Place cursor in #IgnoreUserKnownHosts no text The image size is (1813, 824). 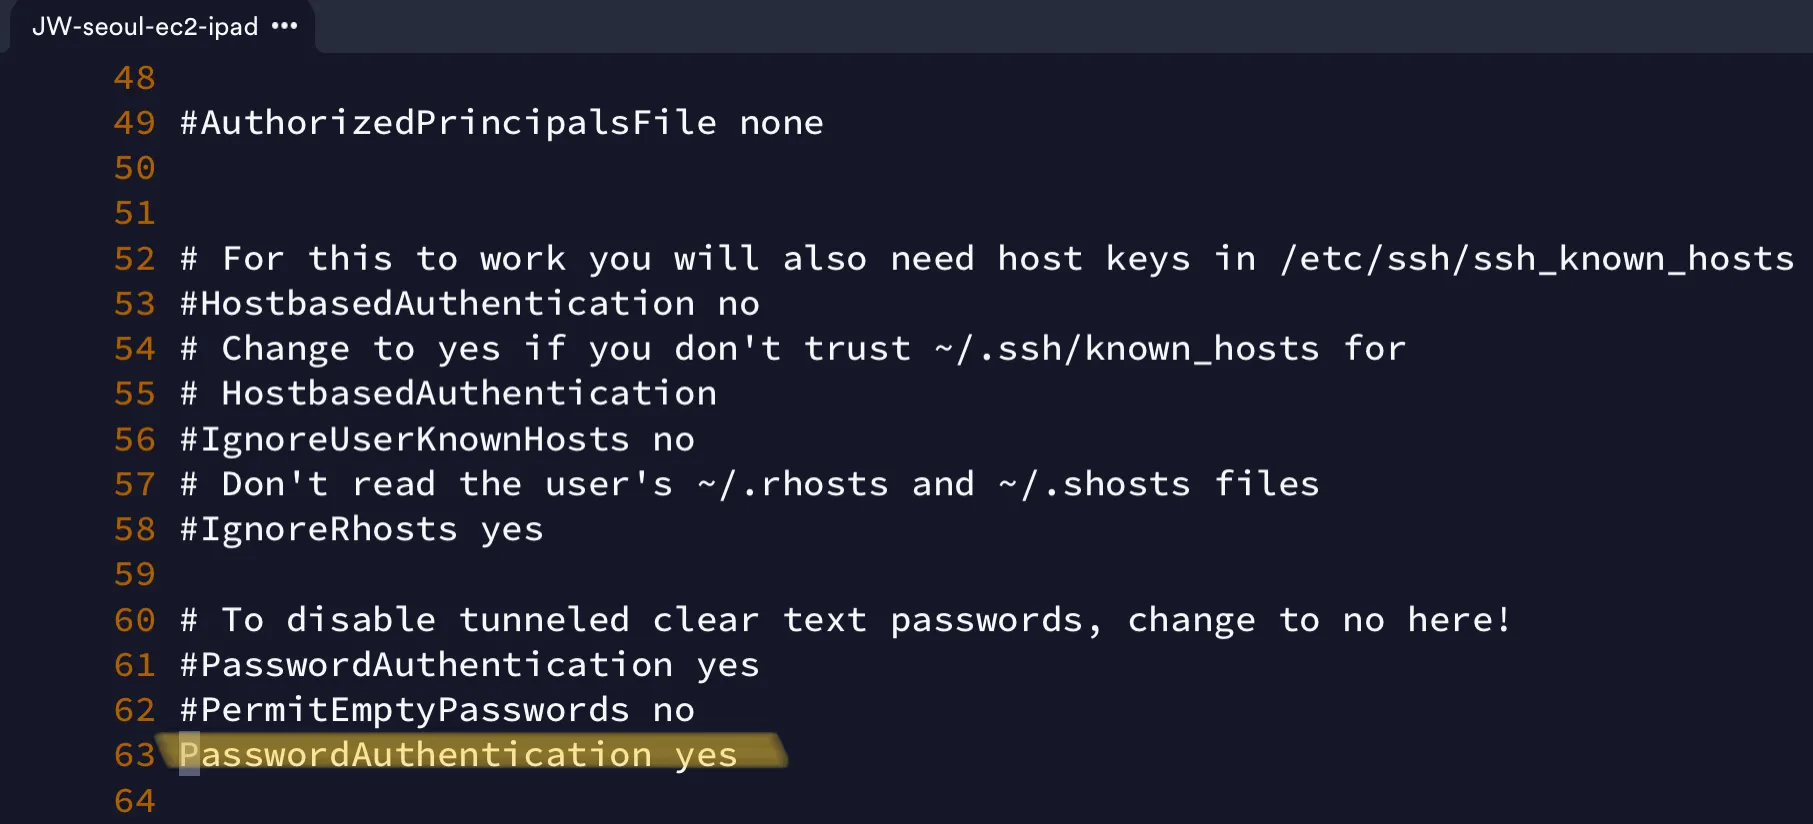437,440
